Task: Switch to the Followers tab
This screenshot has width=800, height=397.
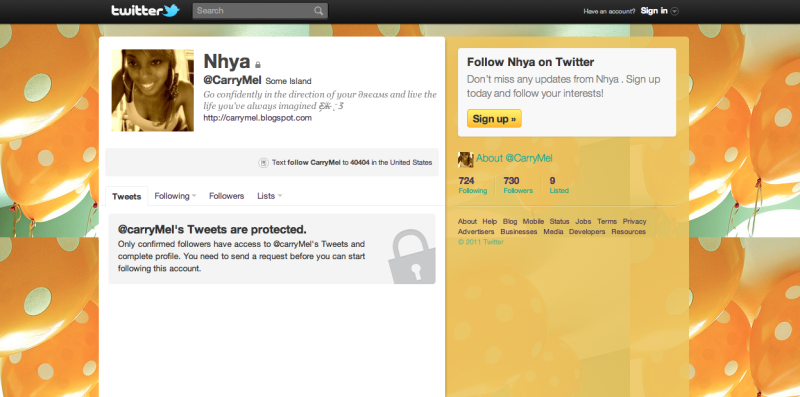Action: click(227, 196)
